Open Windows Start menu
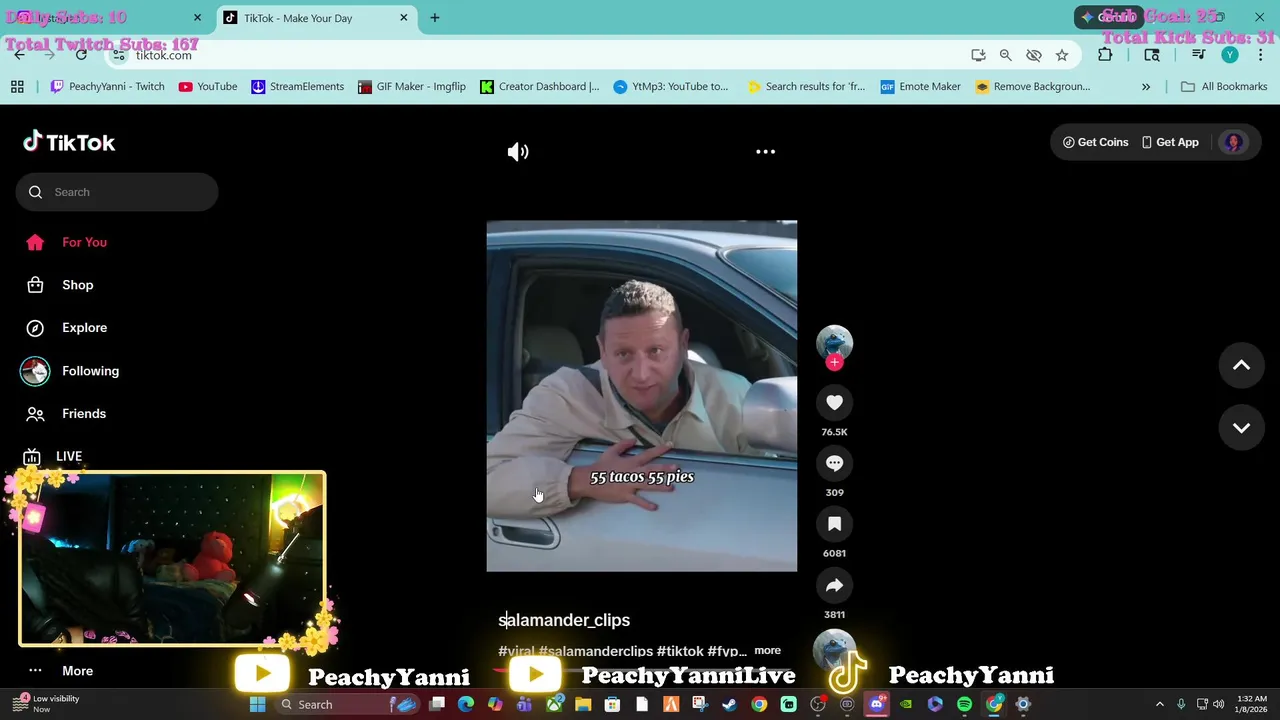 pyautogui.click(x=257, y=704)
